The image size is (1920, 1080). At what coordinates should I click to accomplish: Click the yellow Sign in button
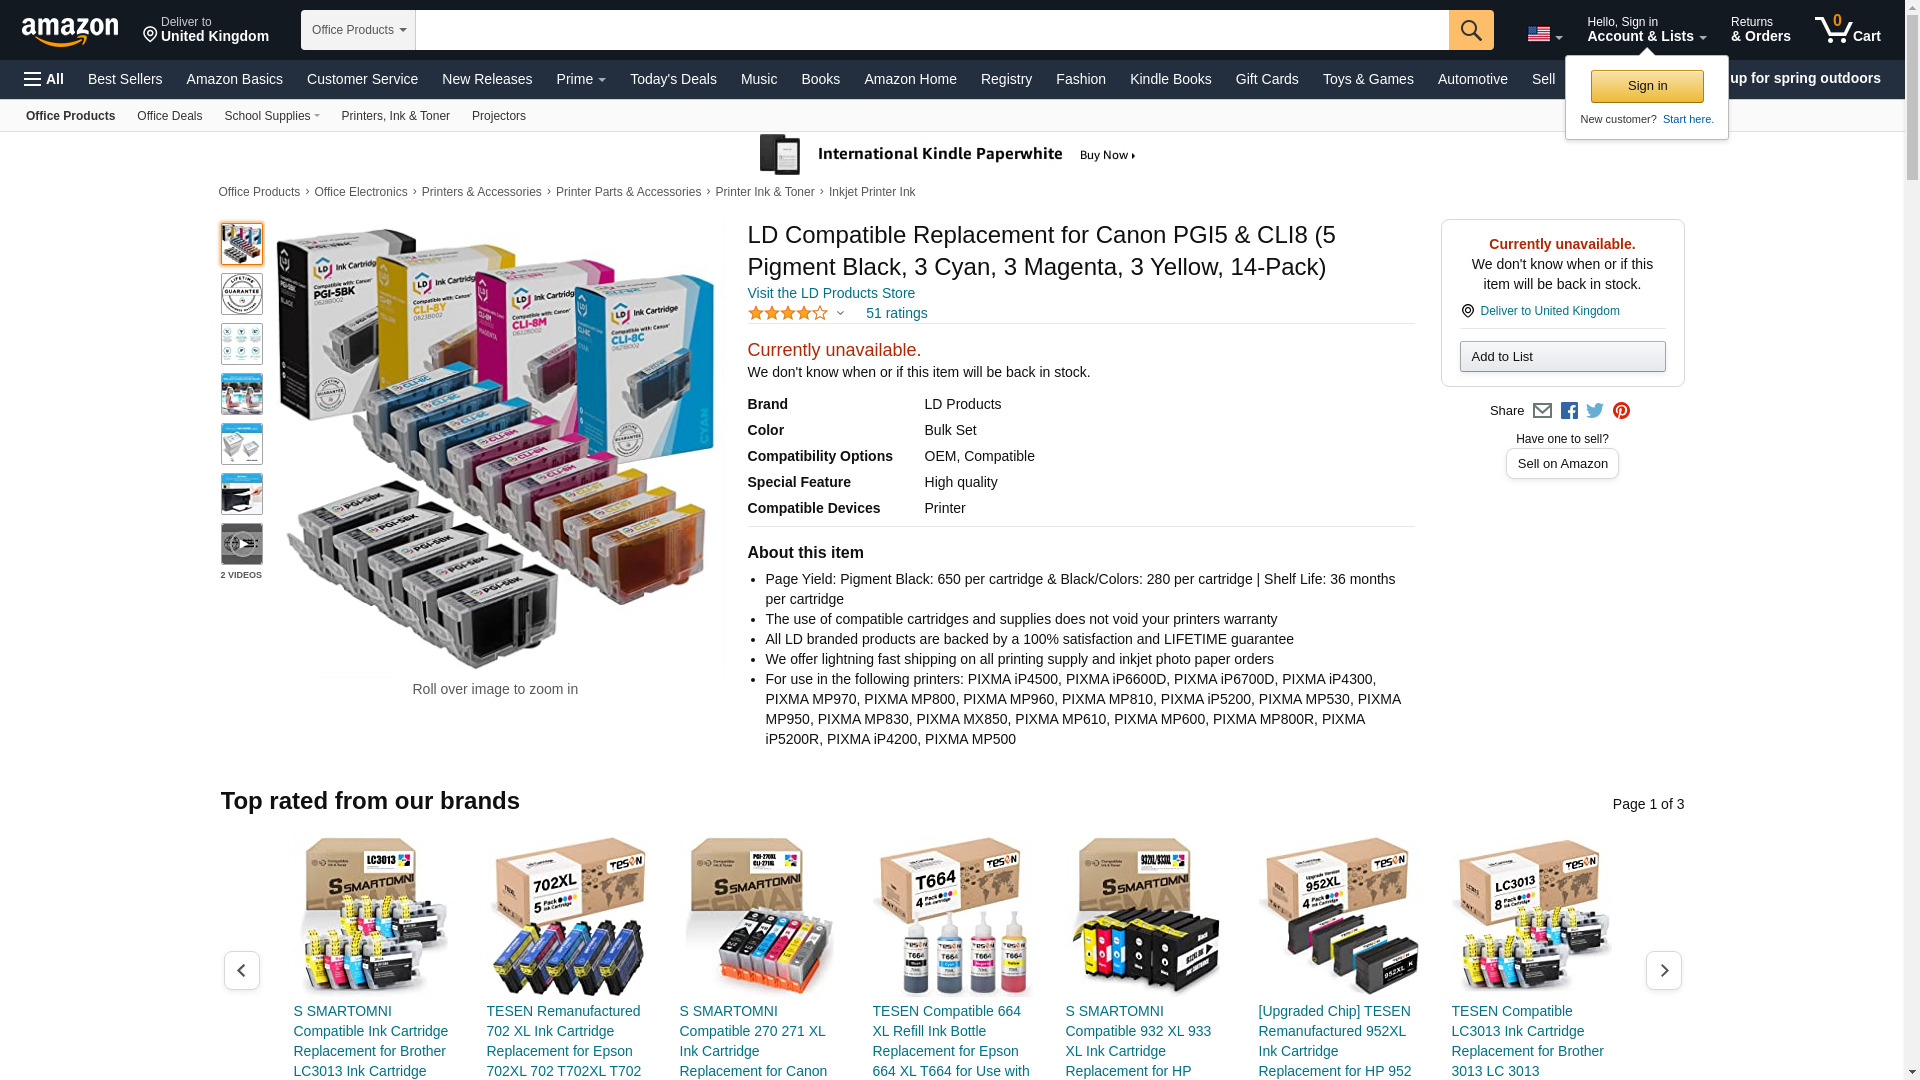click(1647, 86)
